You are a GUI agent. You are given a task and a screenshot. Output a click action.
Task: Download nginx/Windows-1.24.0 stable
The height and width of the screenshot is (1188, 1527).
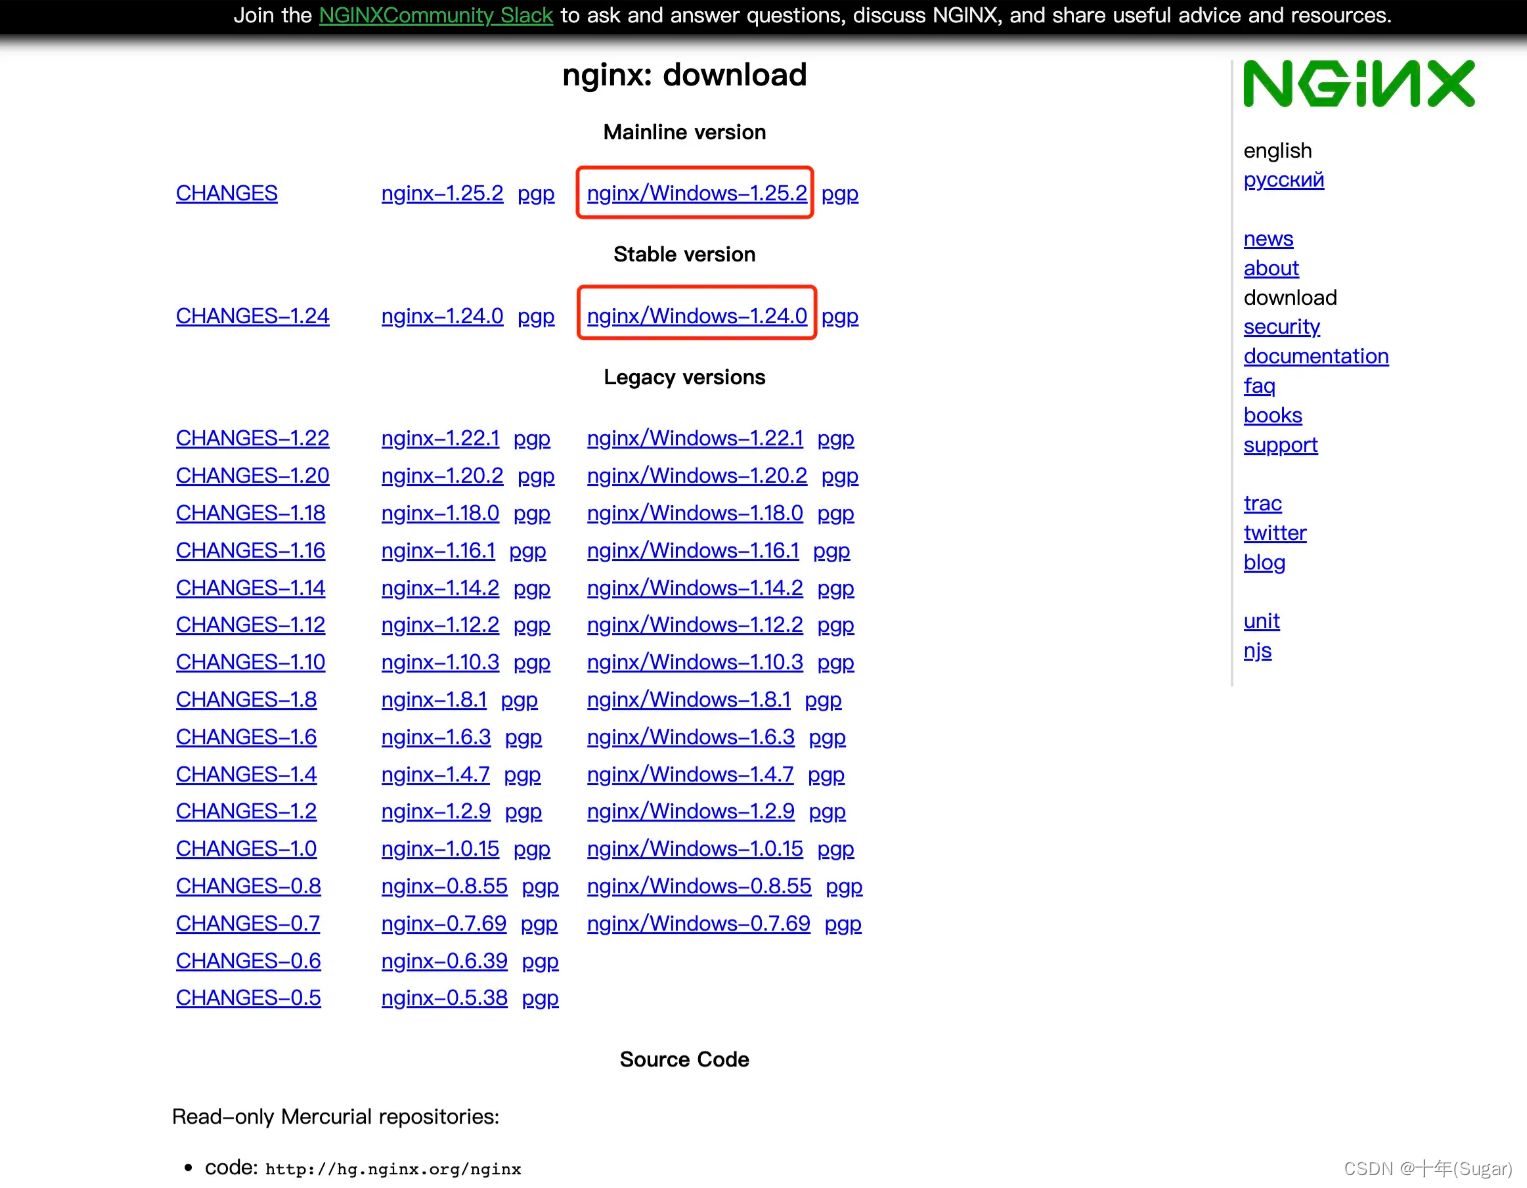(697, 316)
